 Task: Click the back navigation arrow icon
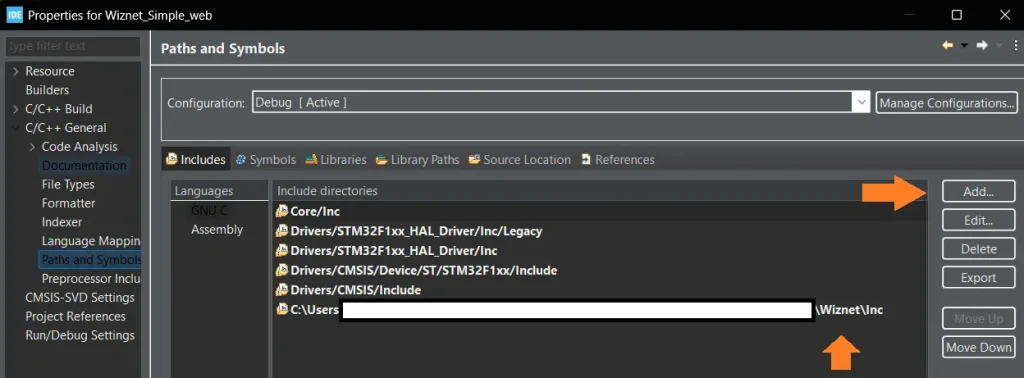coord(948,46)
